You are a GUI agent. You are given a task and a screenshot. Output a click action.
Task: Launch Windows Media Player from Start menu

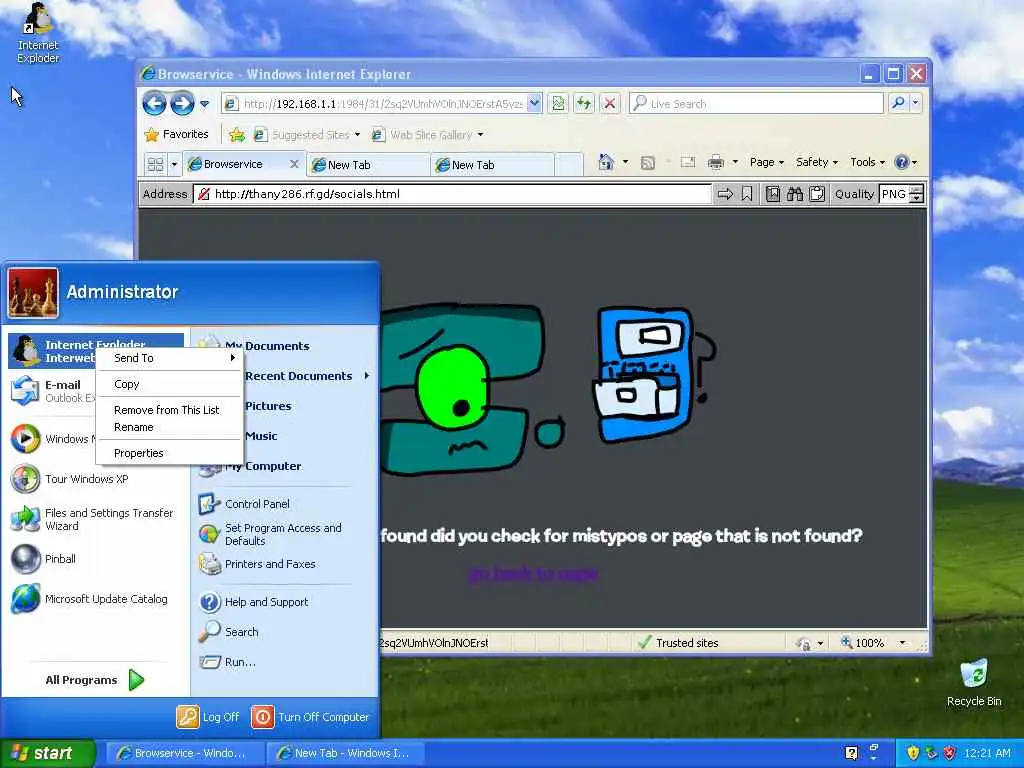(x=52, y=439)
